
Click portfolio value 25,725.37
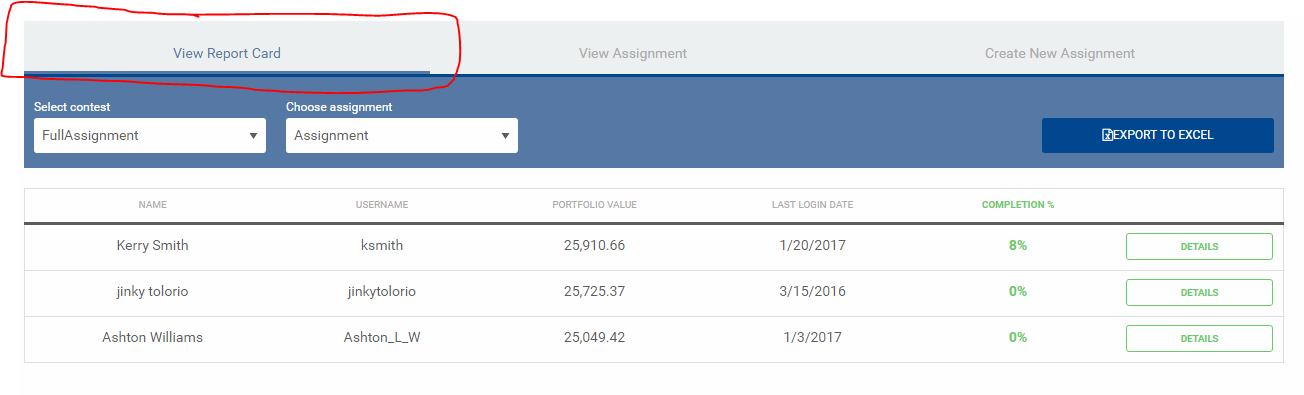(594, 292)
